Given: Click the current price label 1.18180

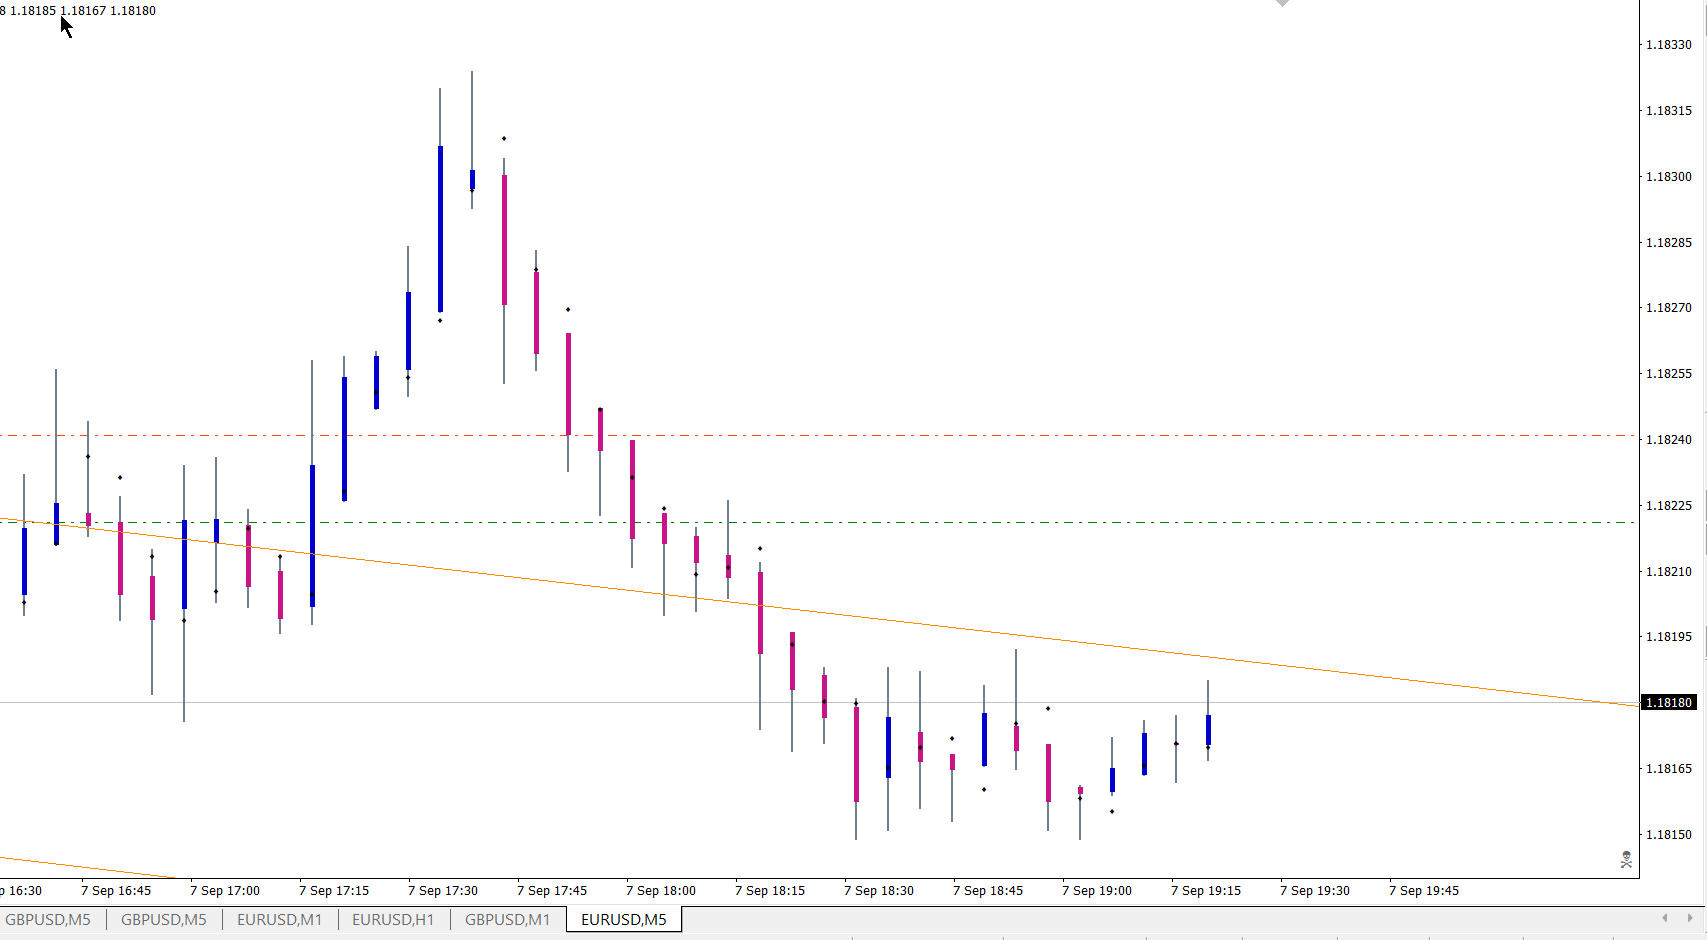Looking at the screenshot, I should point(1669,702).
